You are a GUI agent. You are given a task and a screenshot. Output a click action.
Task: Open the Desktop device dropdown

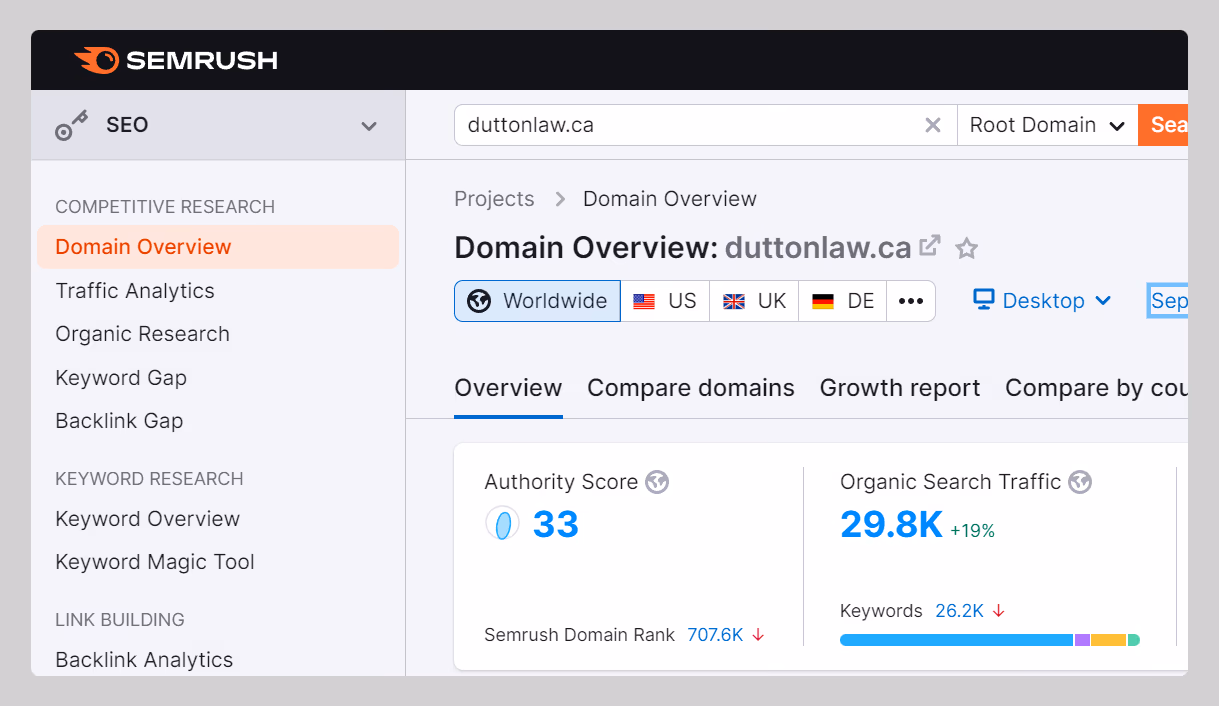point(1042,300)
